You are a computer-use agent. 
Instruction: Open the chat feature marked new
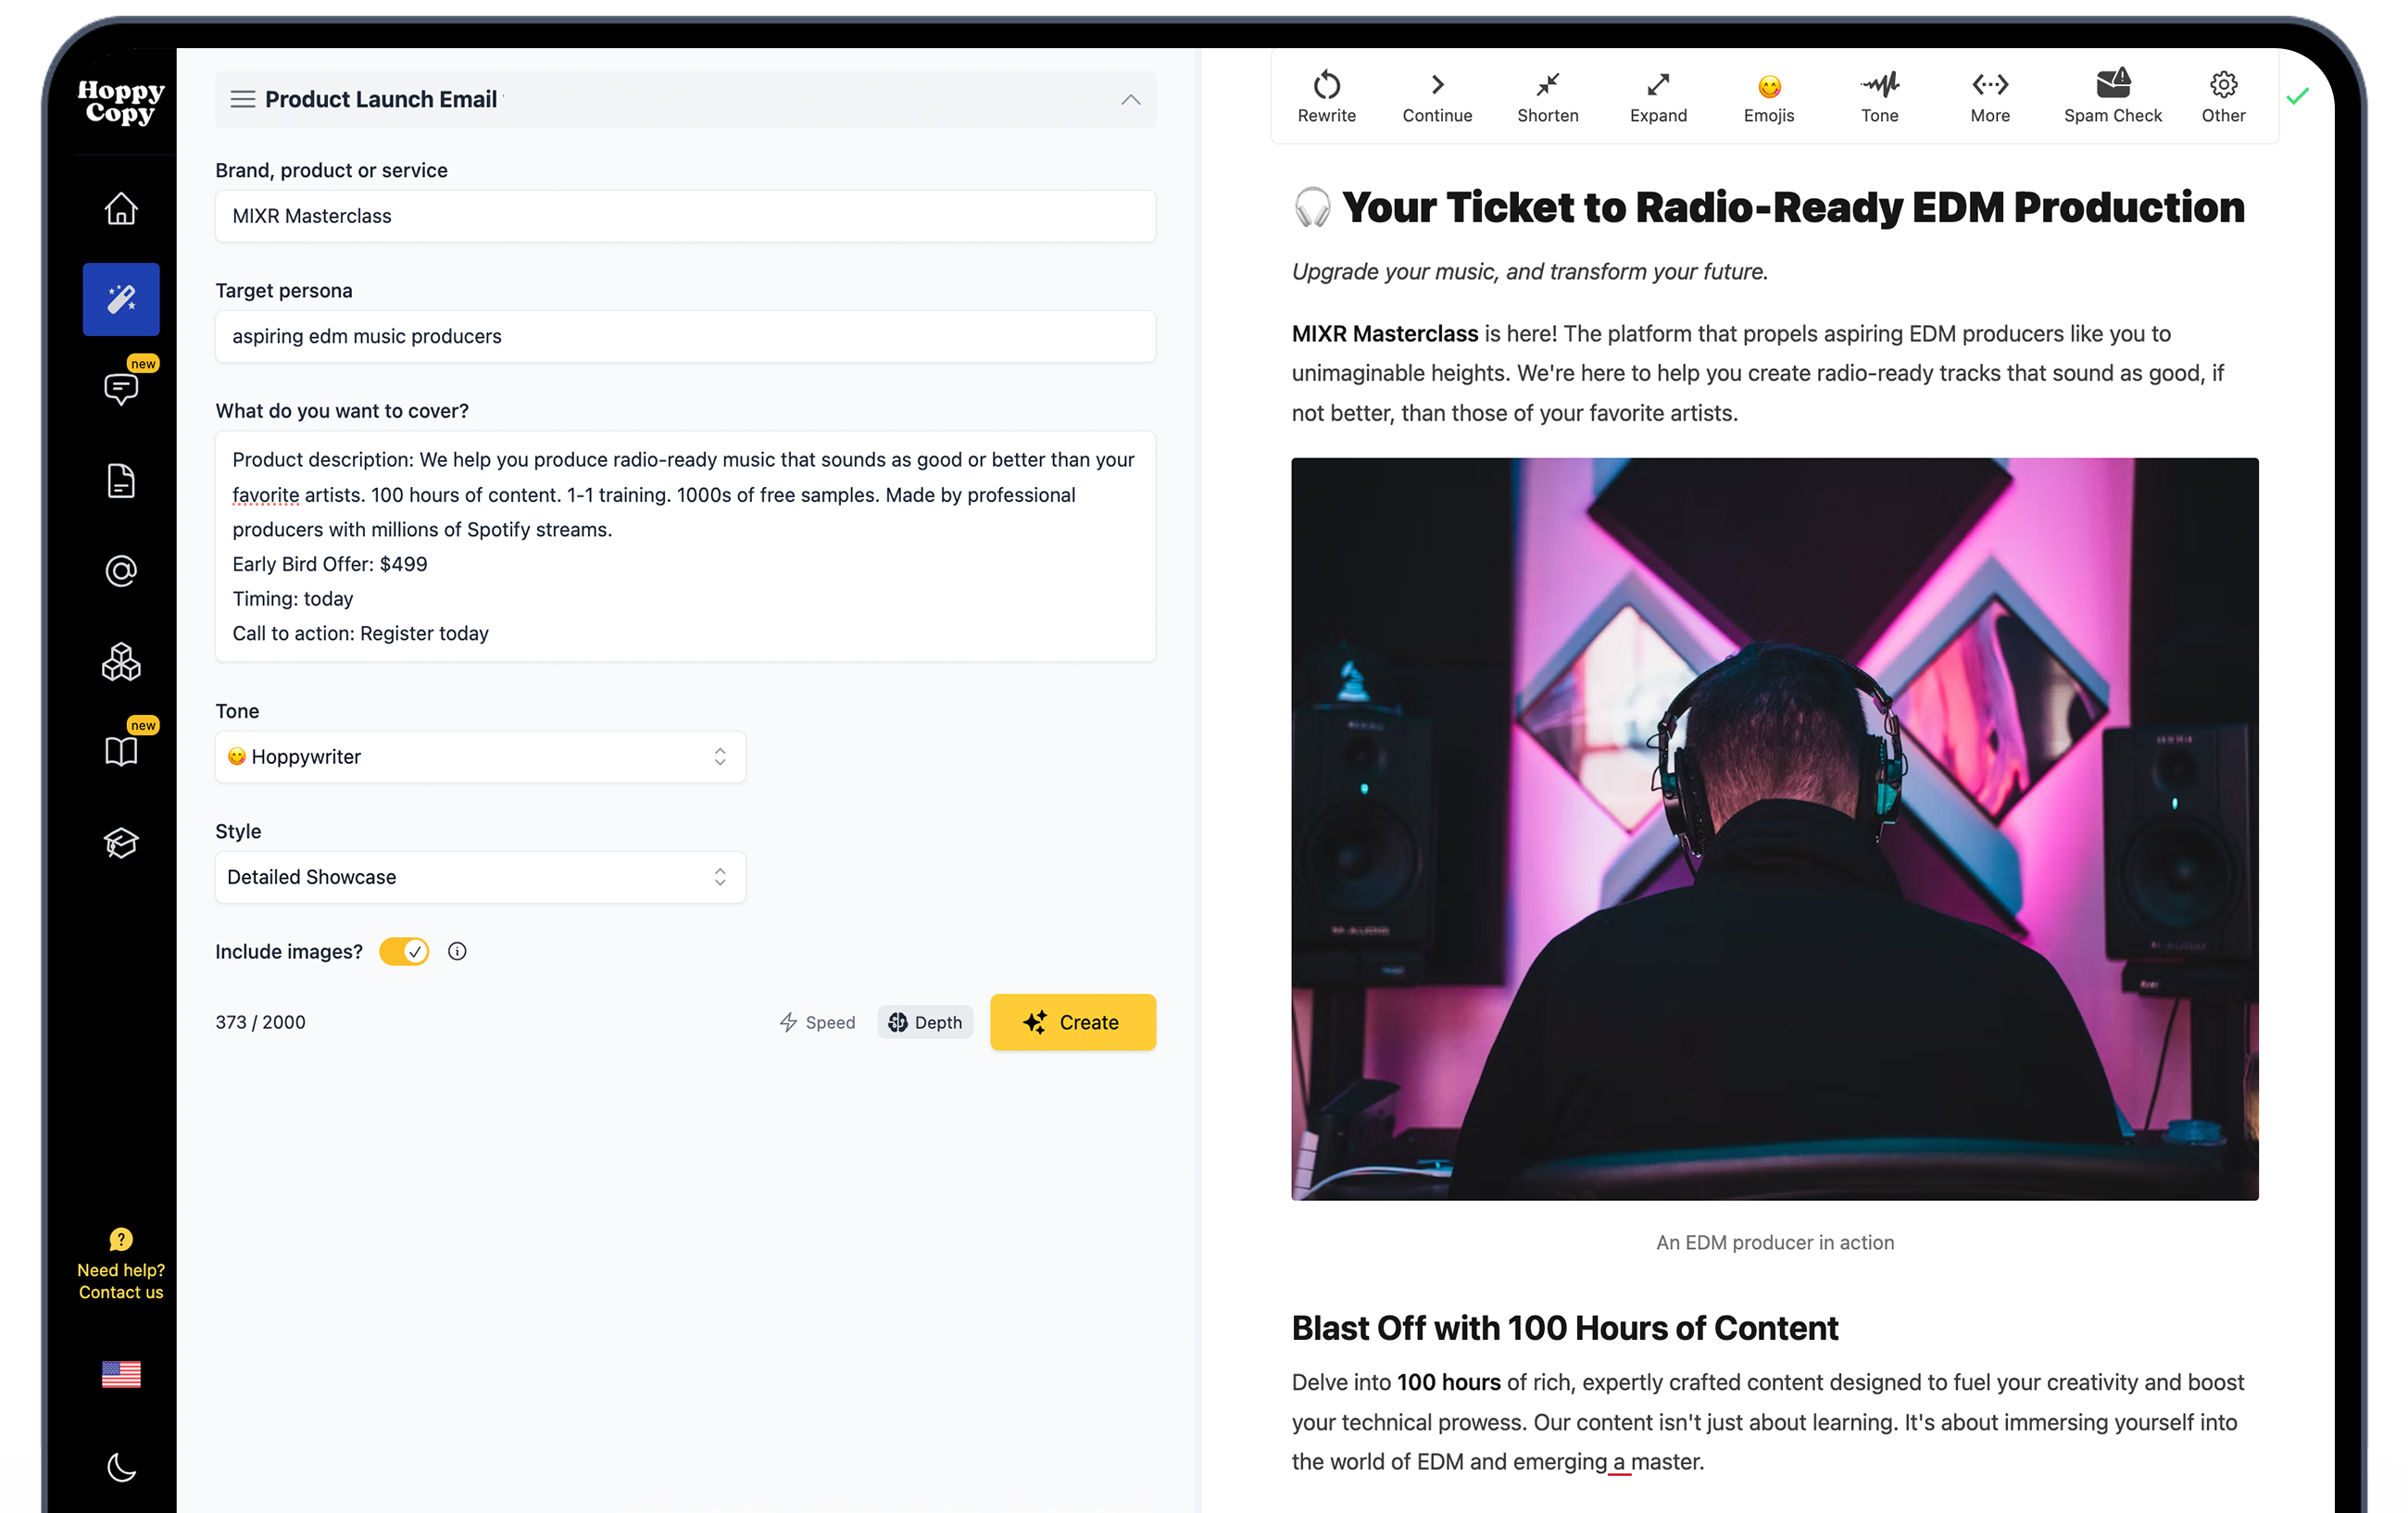point(120,389)
